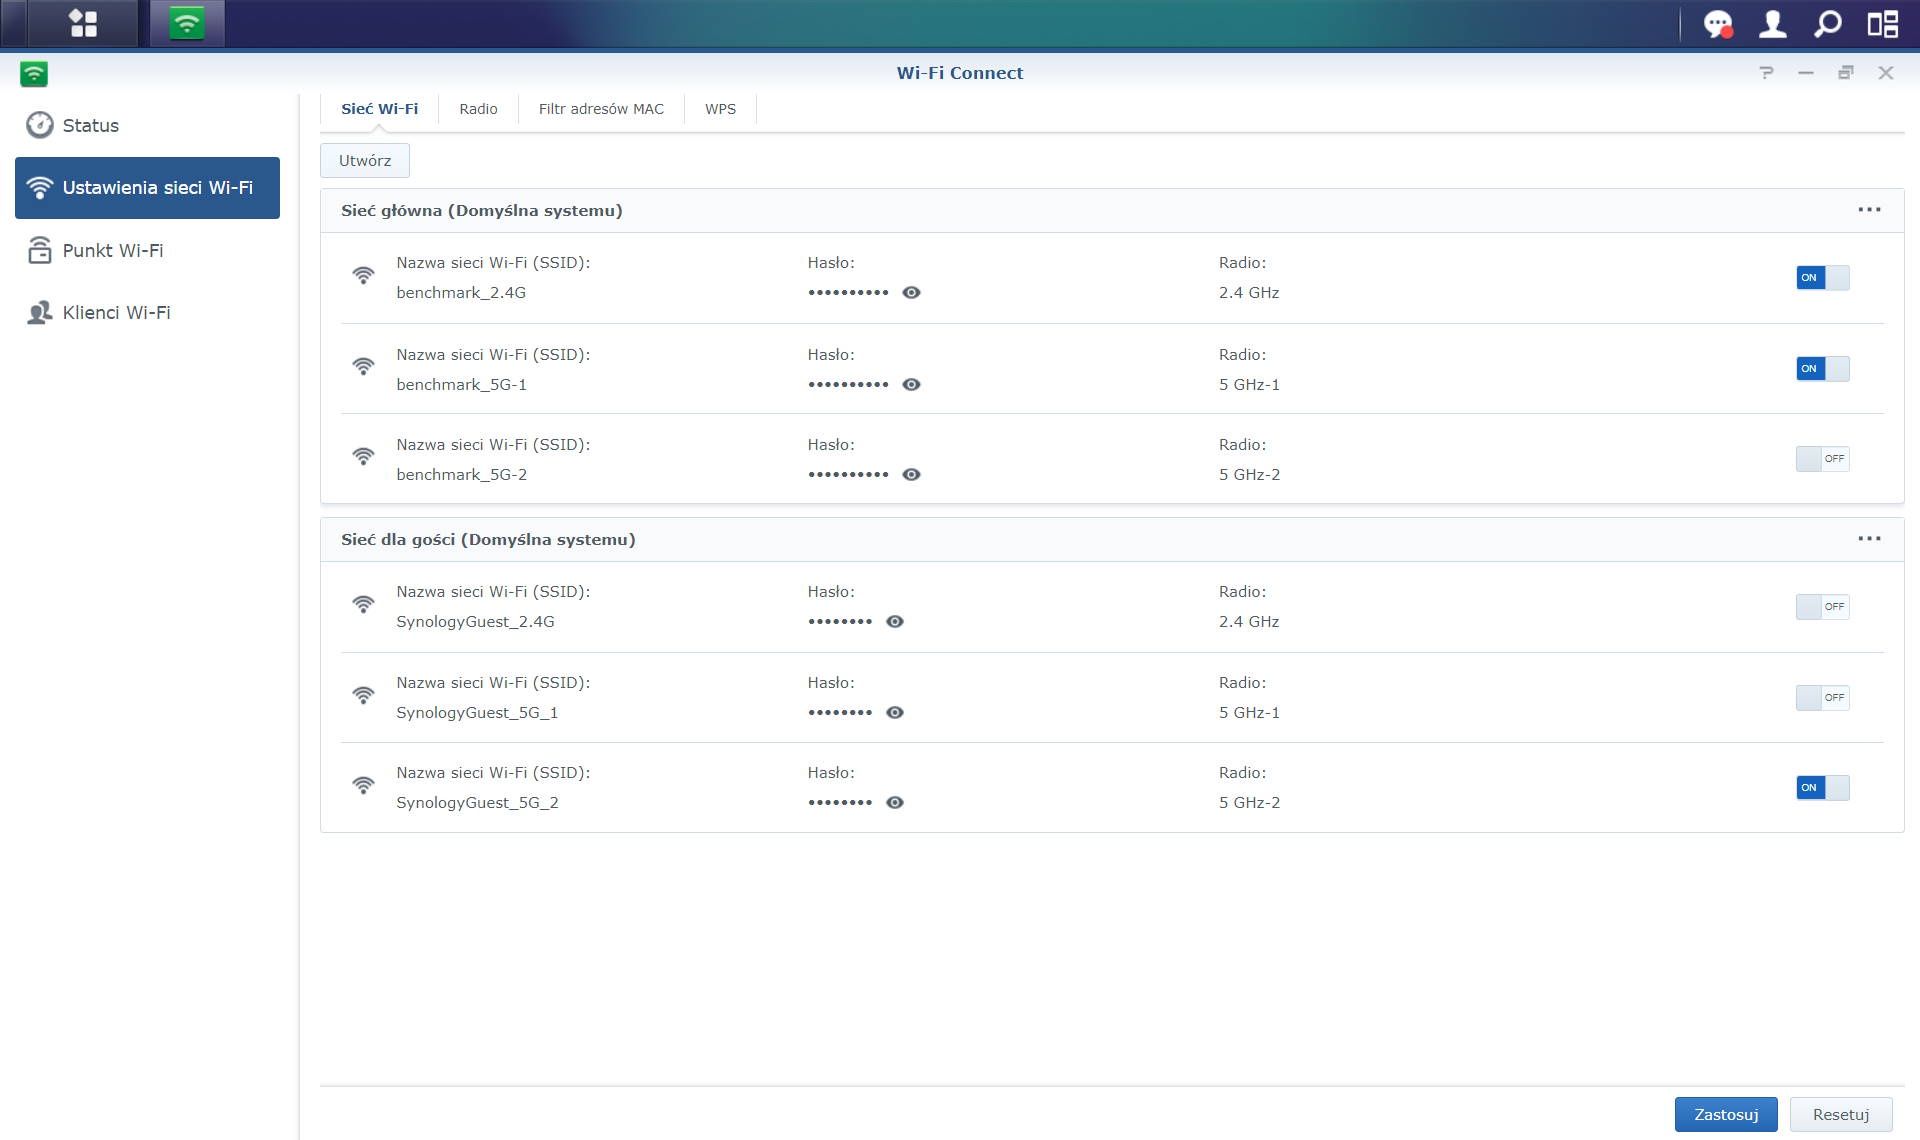This screenshot has height=1140, width=1920.
Task: Select Ustawienia sieci Wi-Fi in sidebar
Action: [147, 188]
